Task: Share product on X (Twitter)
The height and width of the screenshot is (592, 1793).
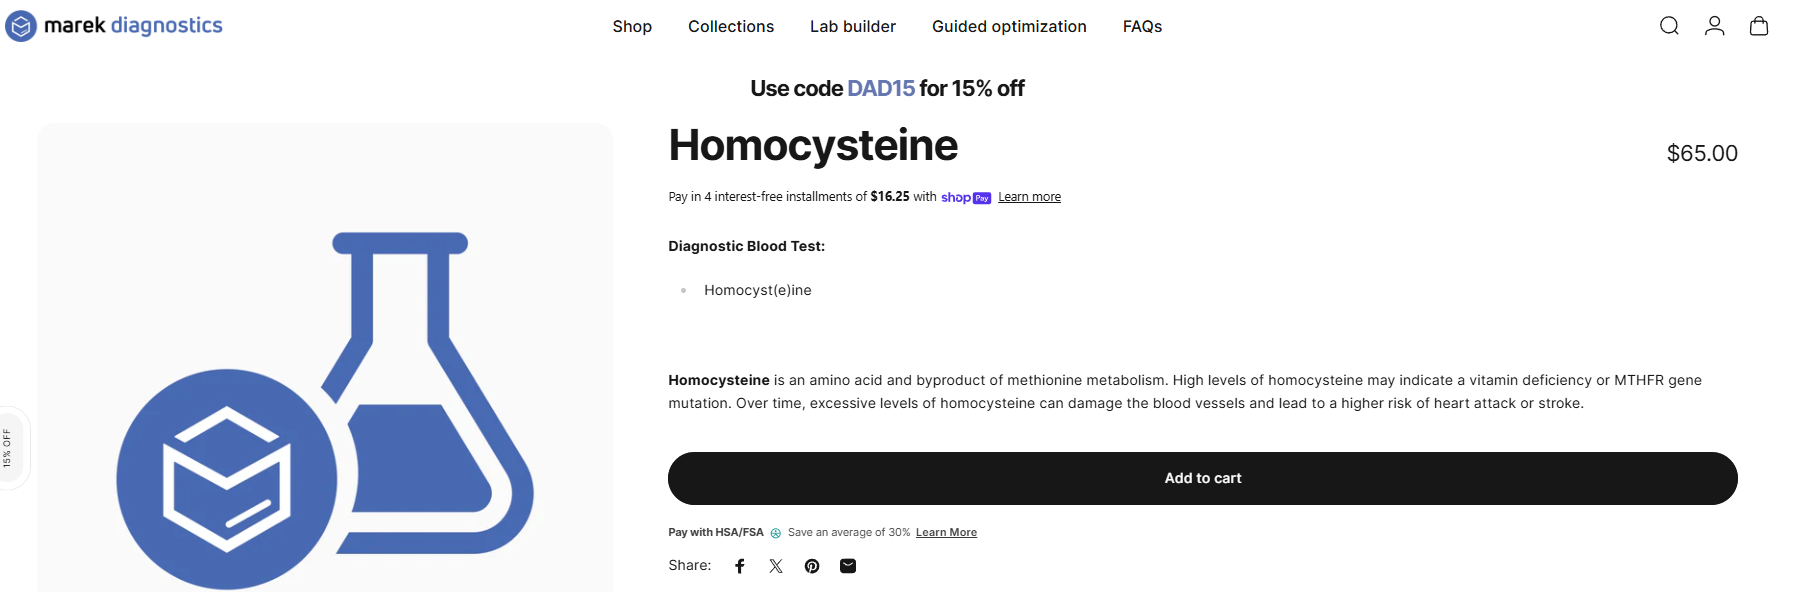Action: (776, 566)
